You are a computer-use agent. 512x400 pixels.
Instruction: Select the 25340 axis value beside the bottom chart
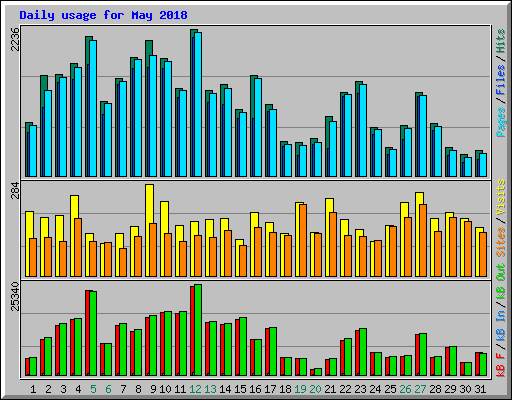point(15,296)
